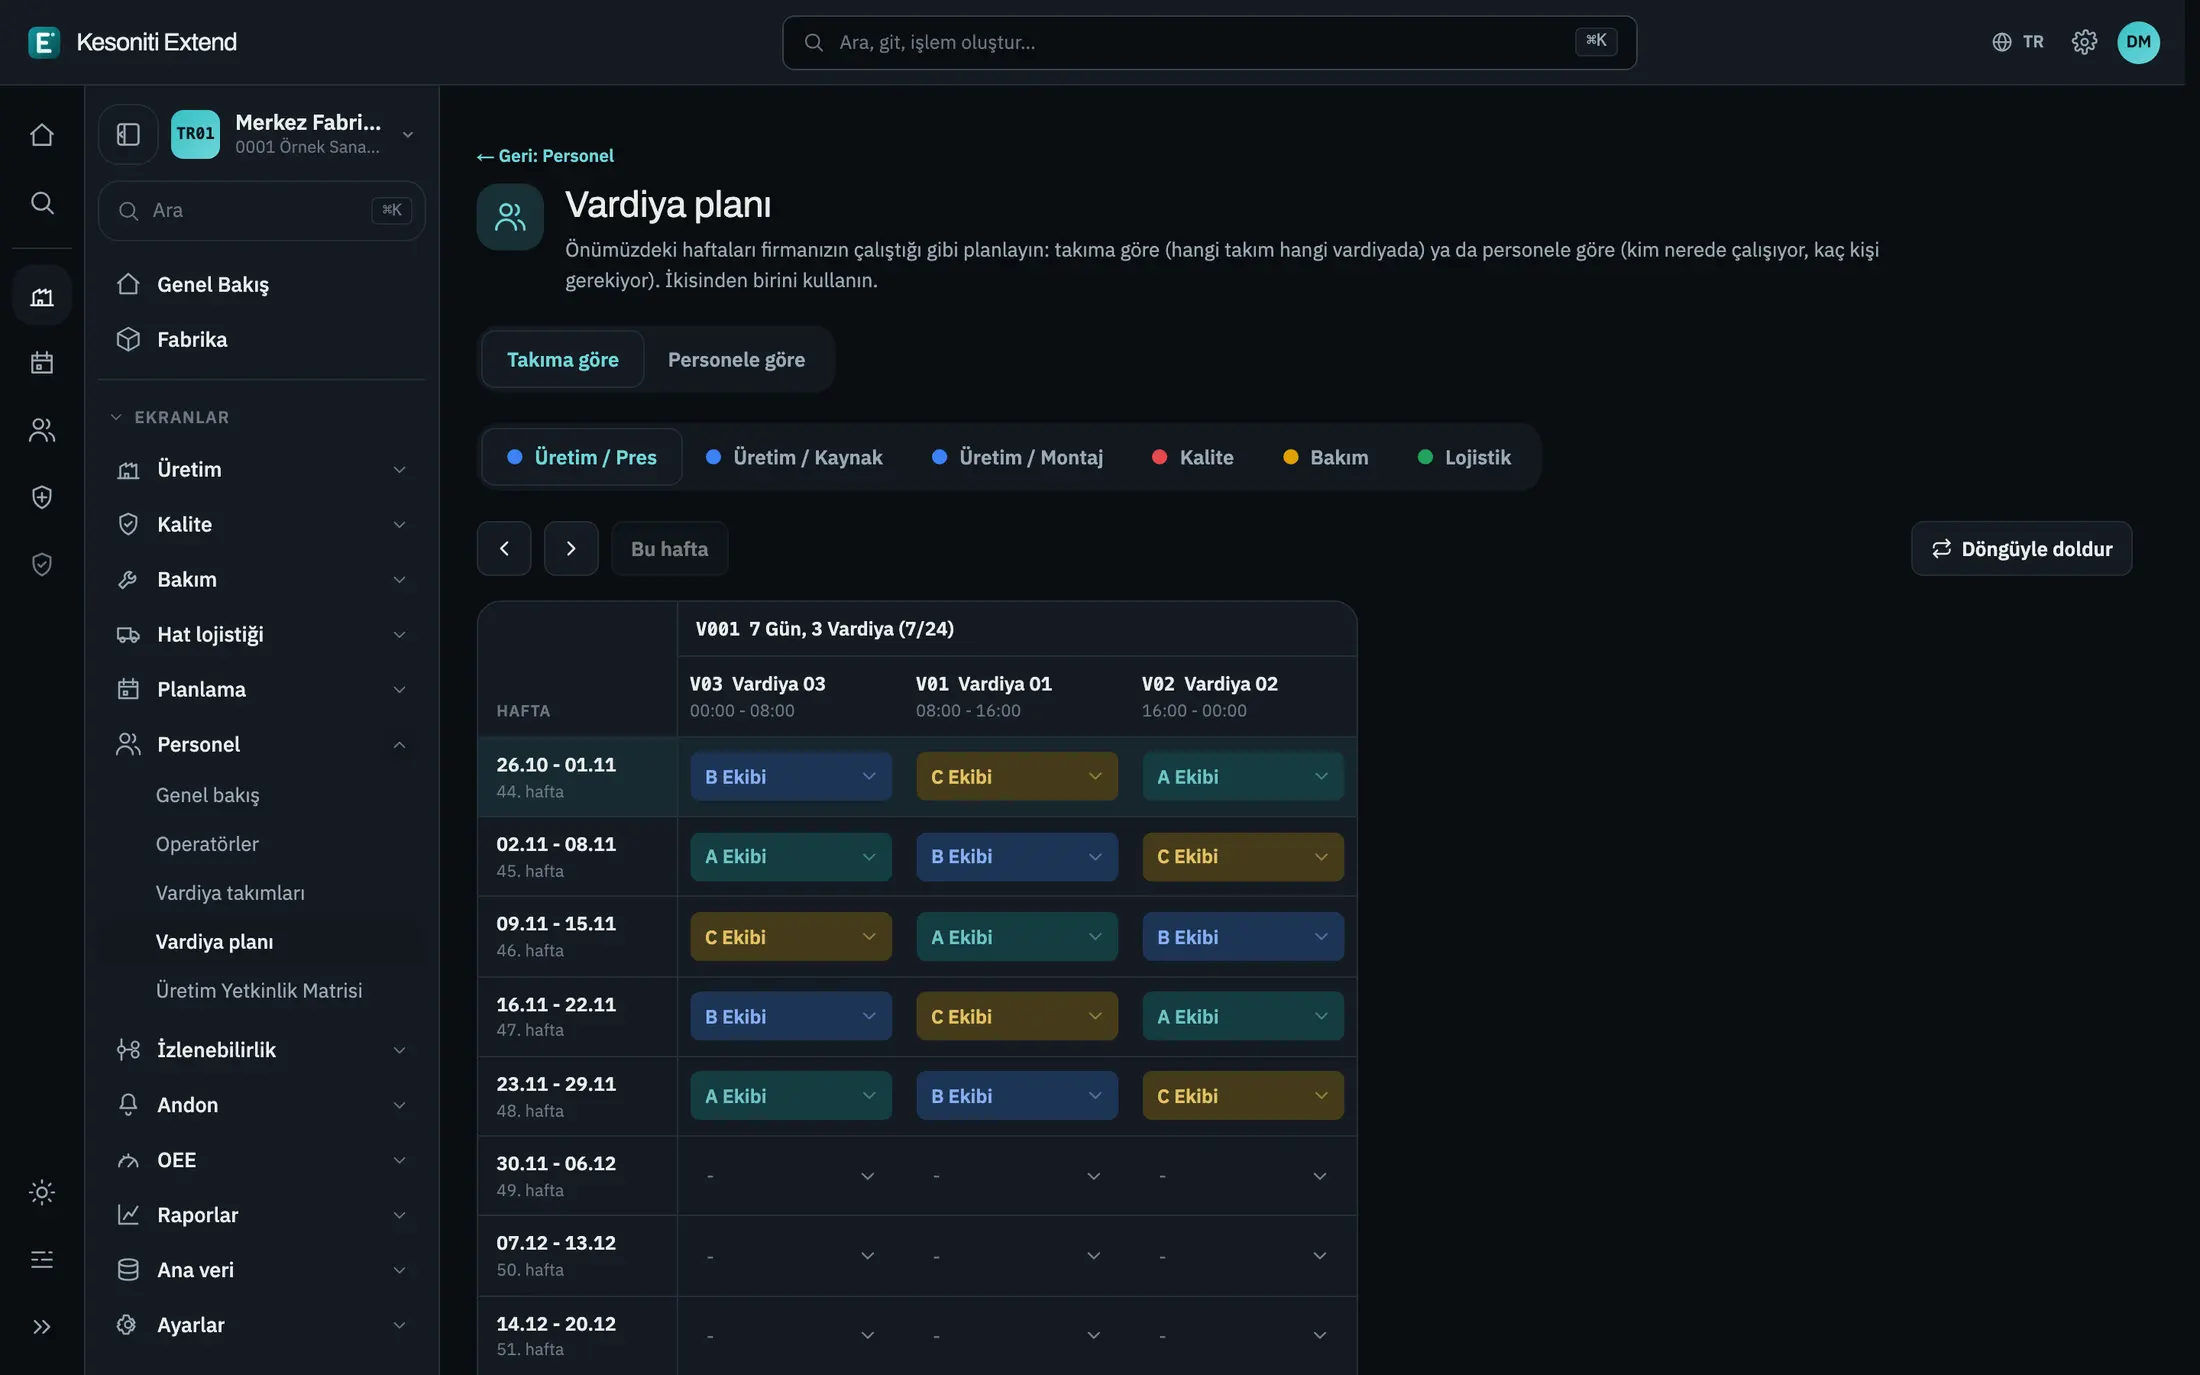Screen dimensions: 2200x1375
Task: Collapse sidebar panel toggle icon
Action: [128, 134]
